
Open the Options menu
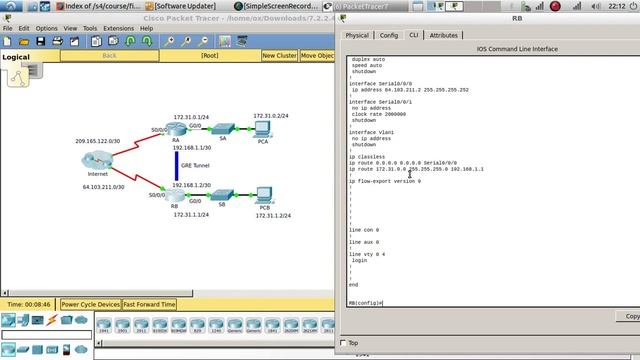[x=47, y=28]
